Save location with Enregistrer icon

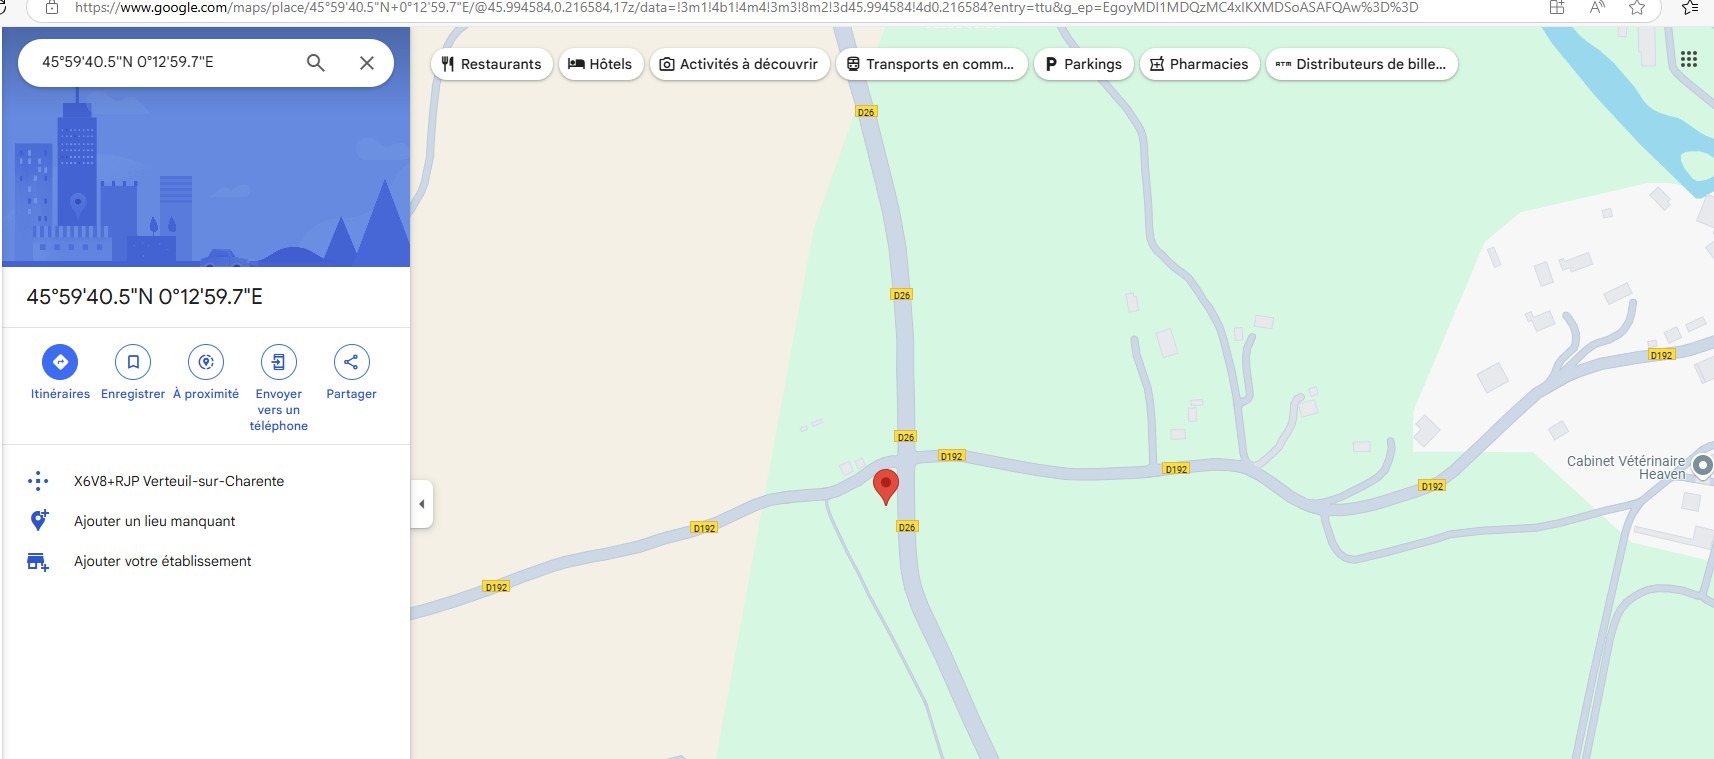click(133, 362)
